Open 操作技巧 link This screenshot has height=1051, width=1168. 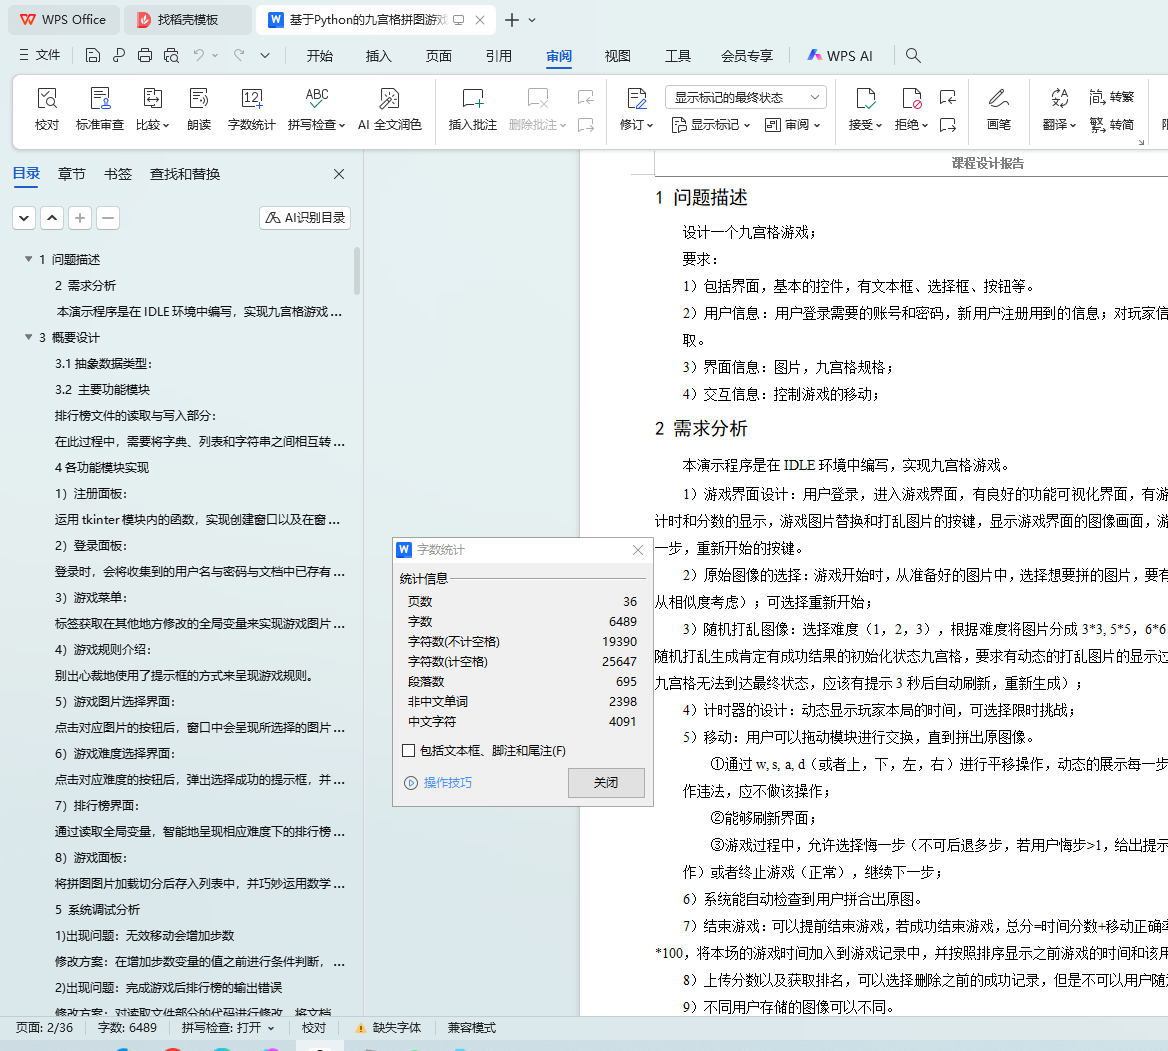[x=448, y=783]
